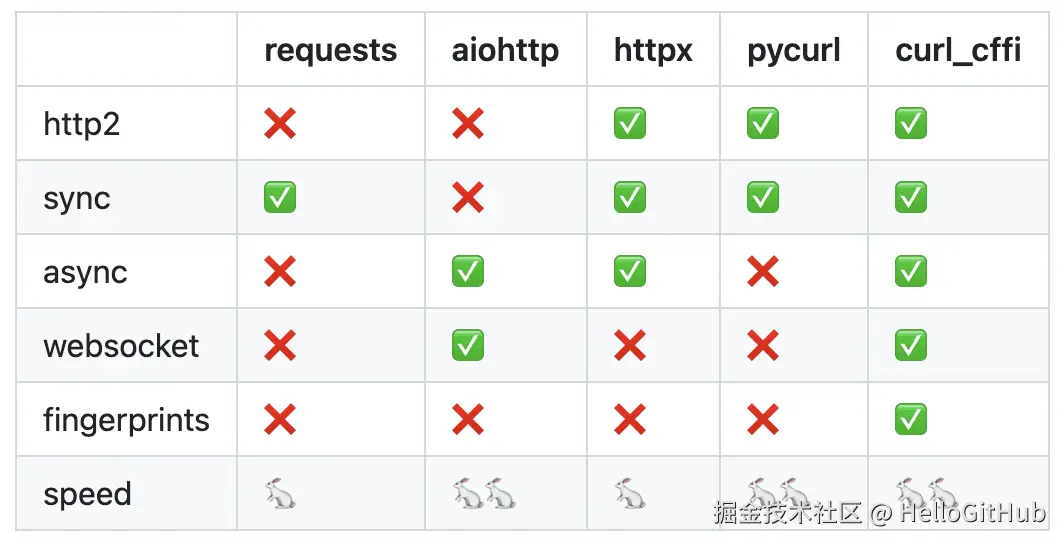Click the green check for pycurl http2
Image resolution: width=1064 pixels, height=544 pixels.
[763, 124]
